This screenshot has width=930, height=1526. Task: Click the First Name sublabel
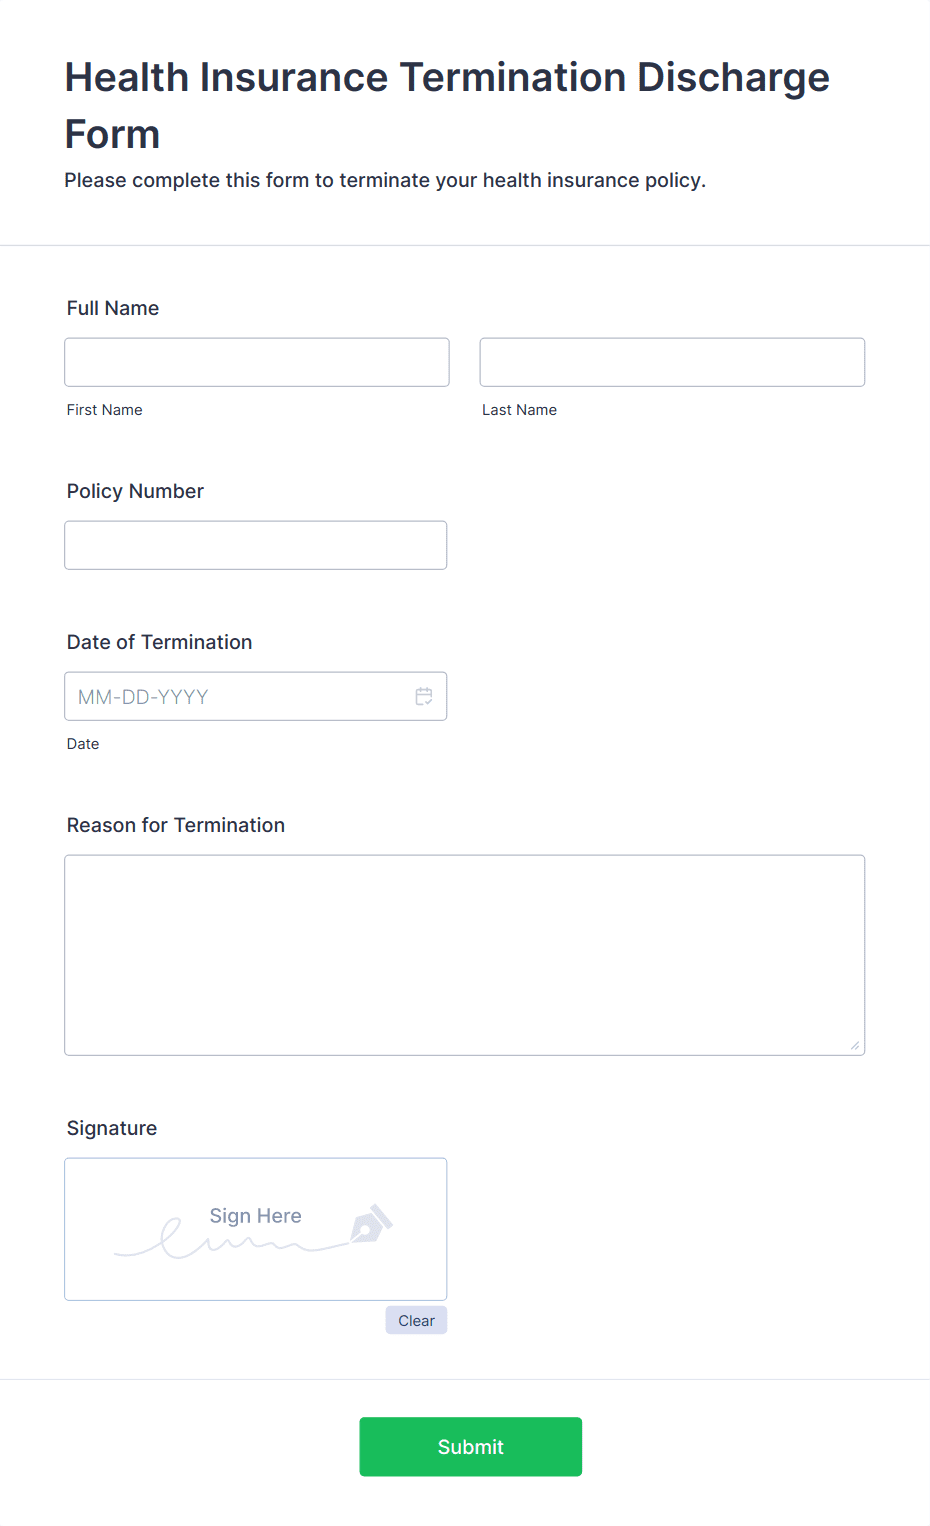[105, 410]
